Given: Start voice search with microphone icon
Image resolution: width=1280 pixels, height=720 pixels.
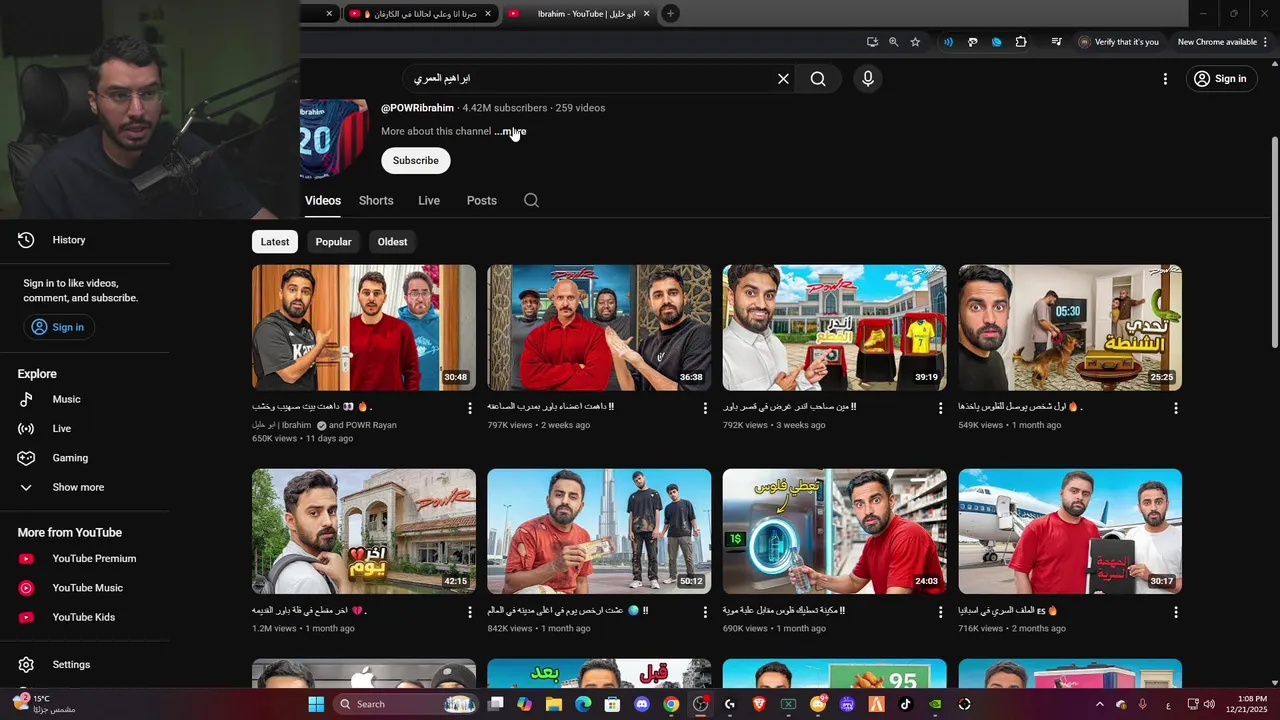Looking at the screenshot, I should (868, 79).
